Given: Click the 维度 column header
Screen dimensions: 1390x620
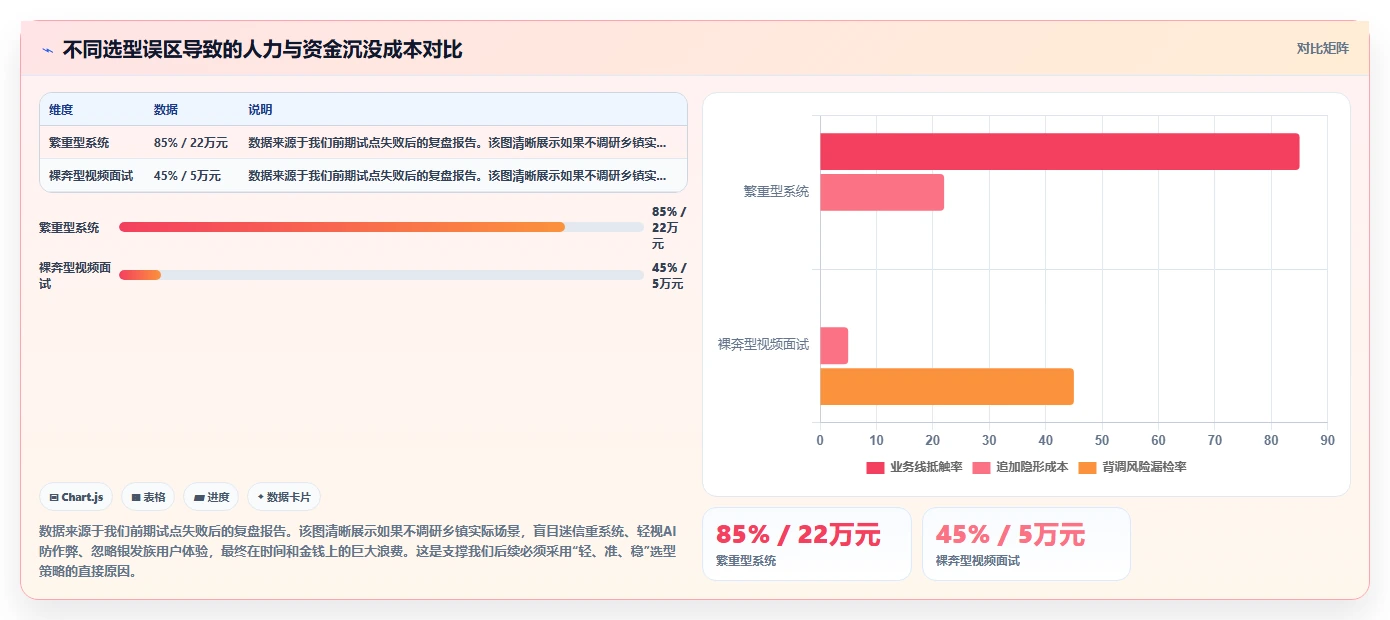Looking at the screenshot, I should click(61, 110).
